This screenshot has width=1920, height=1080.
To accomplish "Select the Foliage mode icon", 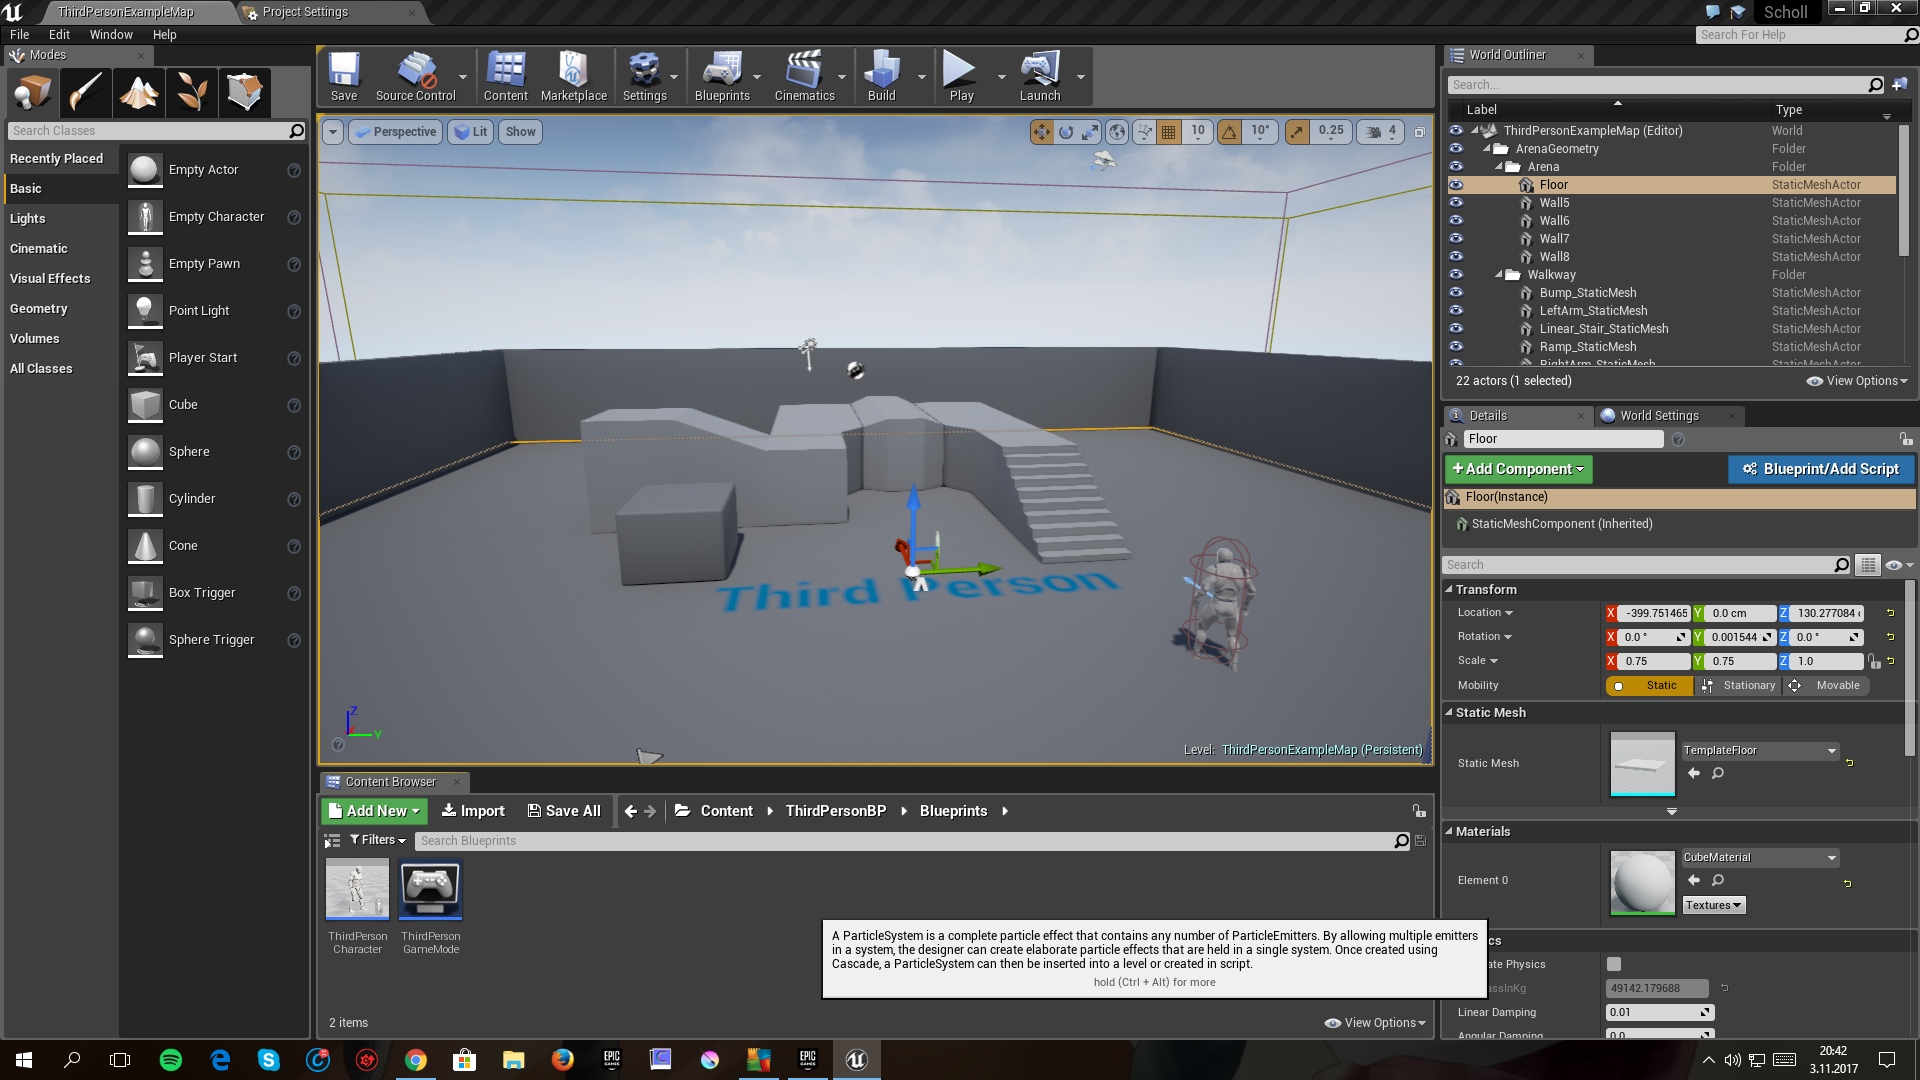I will pos(192,93).
